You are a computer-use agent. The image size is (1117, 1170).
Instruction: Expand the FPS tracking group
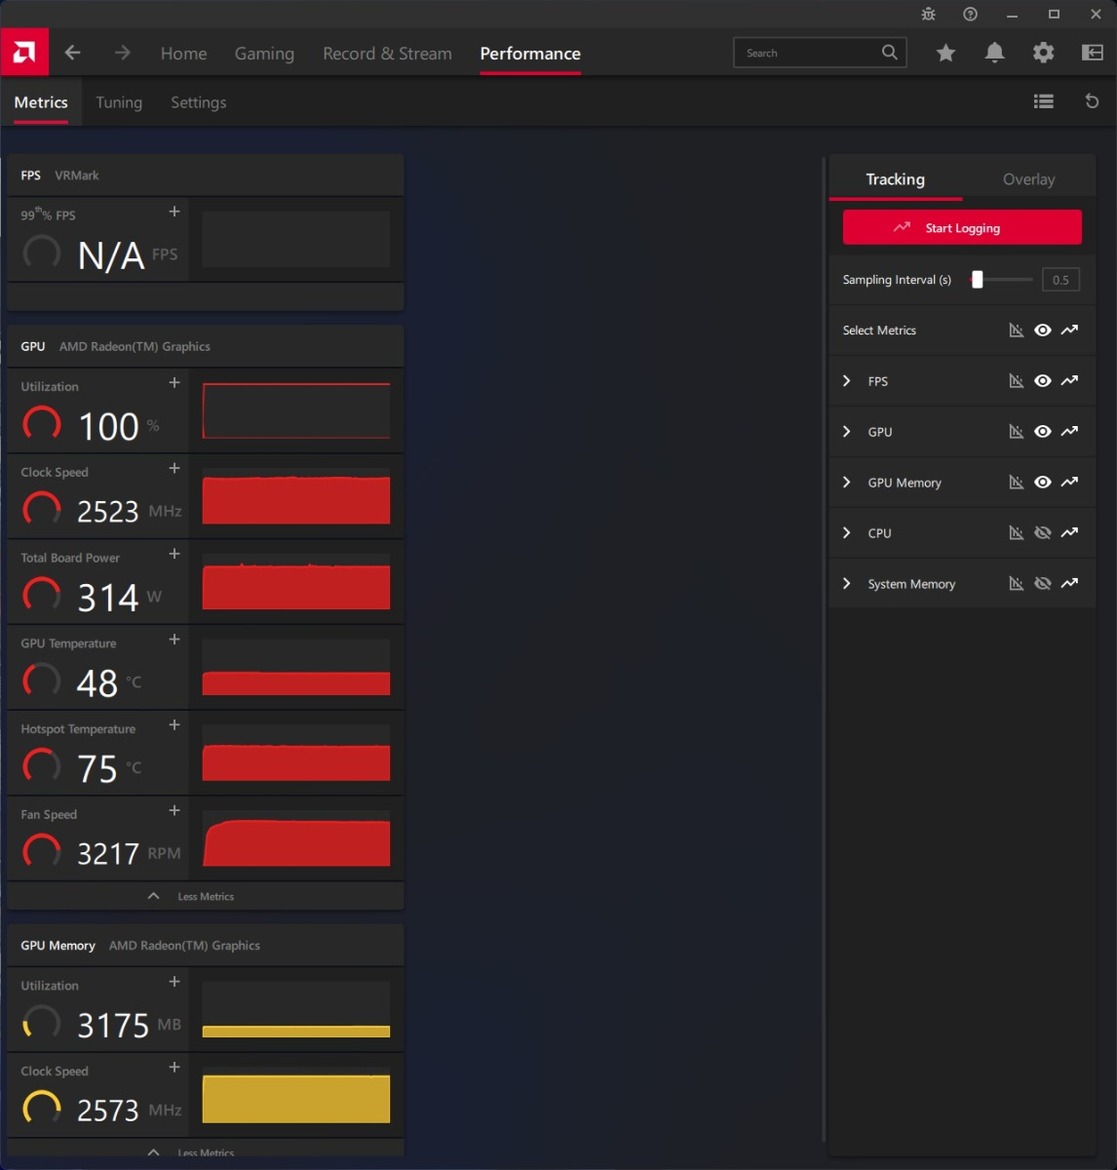(x=846, y=381)
